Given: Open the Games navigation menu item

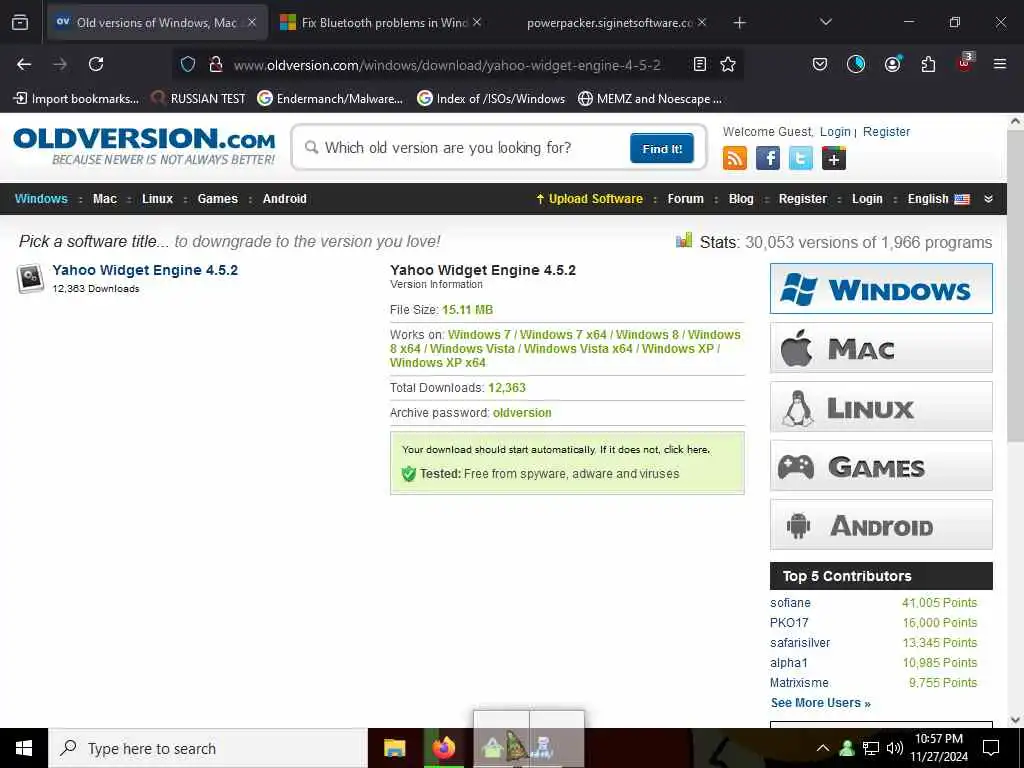Looking at the screenshot, I should point(217,199).
